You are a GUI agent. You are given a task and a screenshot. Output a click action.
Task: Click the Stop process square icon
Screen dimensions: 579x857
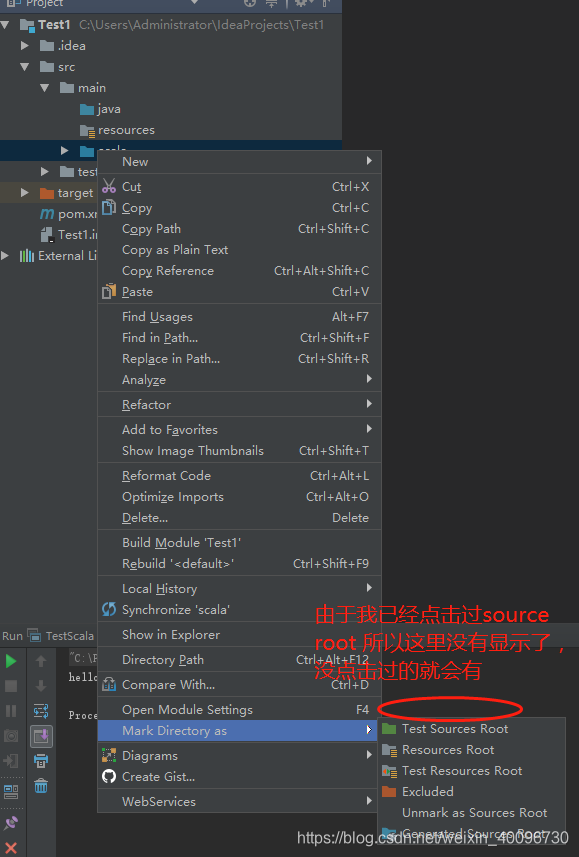tap(11, 686)
